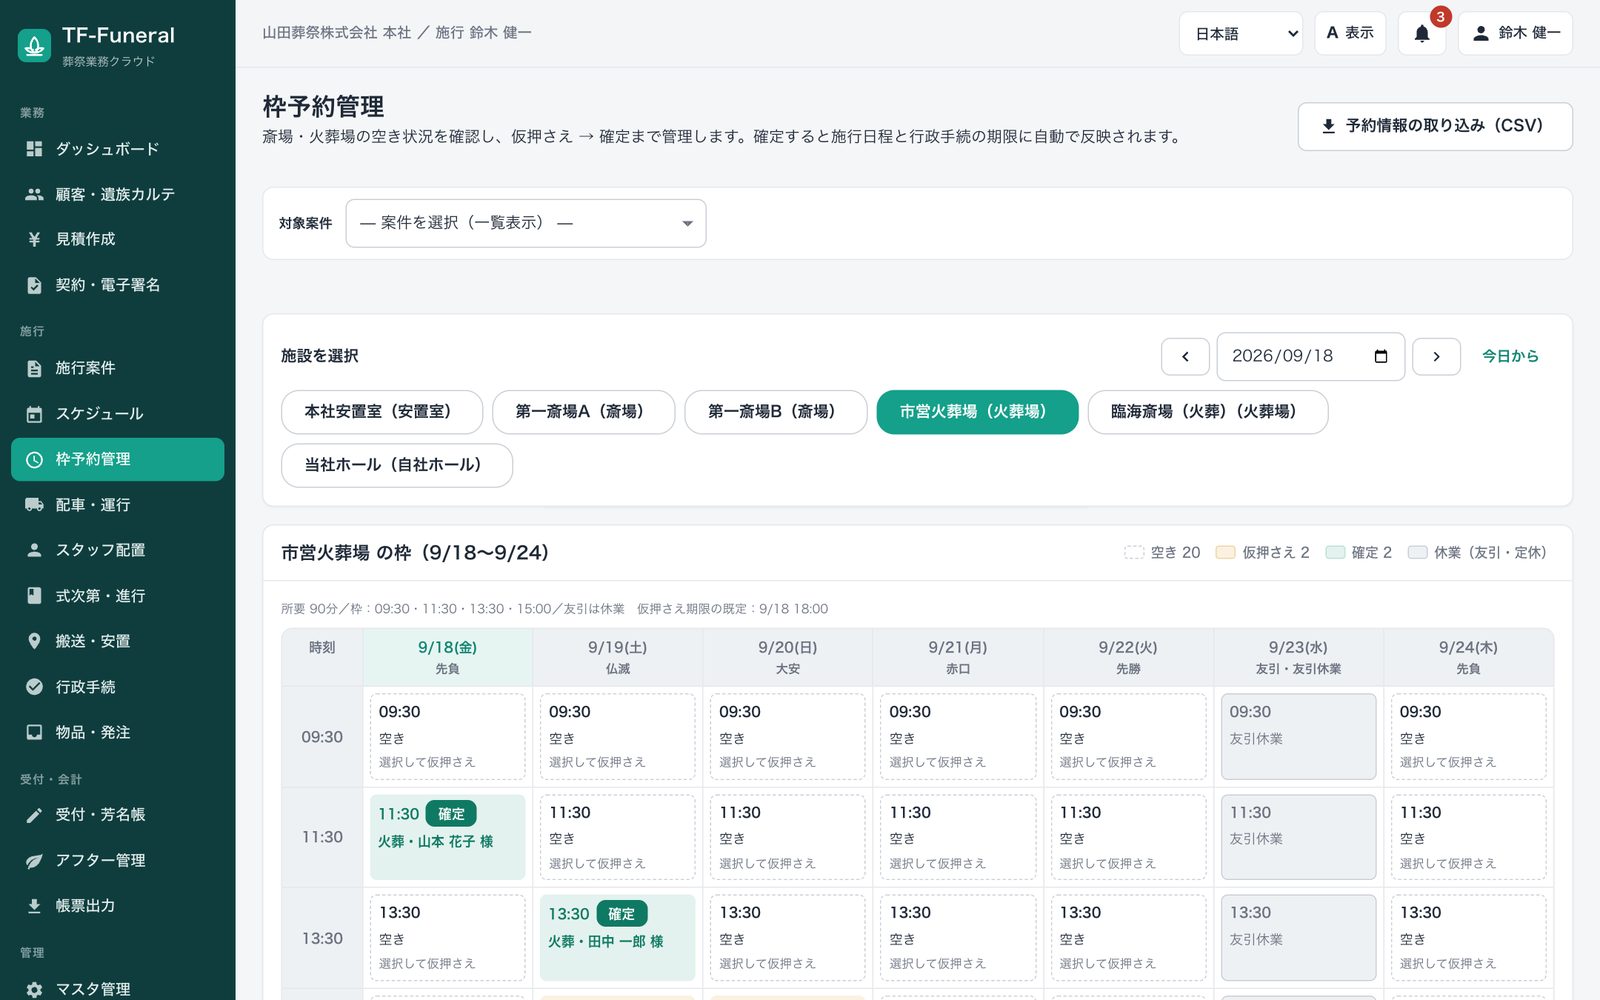Click the 物品・発注 inventory icon
1600x1000 pixels.
coord(34,732)
